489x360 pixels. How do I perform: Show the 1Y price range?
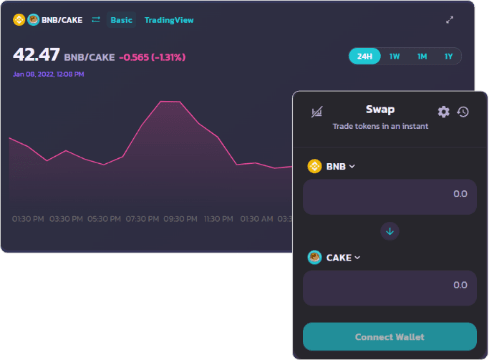tap(448, 56)
